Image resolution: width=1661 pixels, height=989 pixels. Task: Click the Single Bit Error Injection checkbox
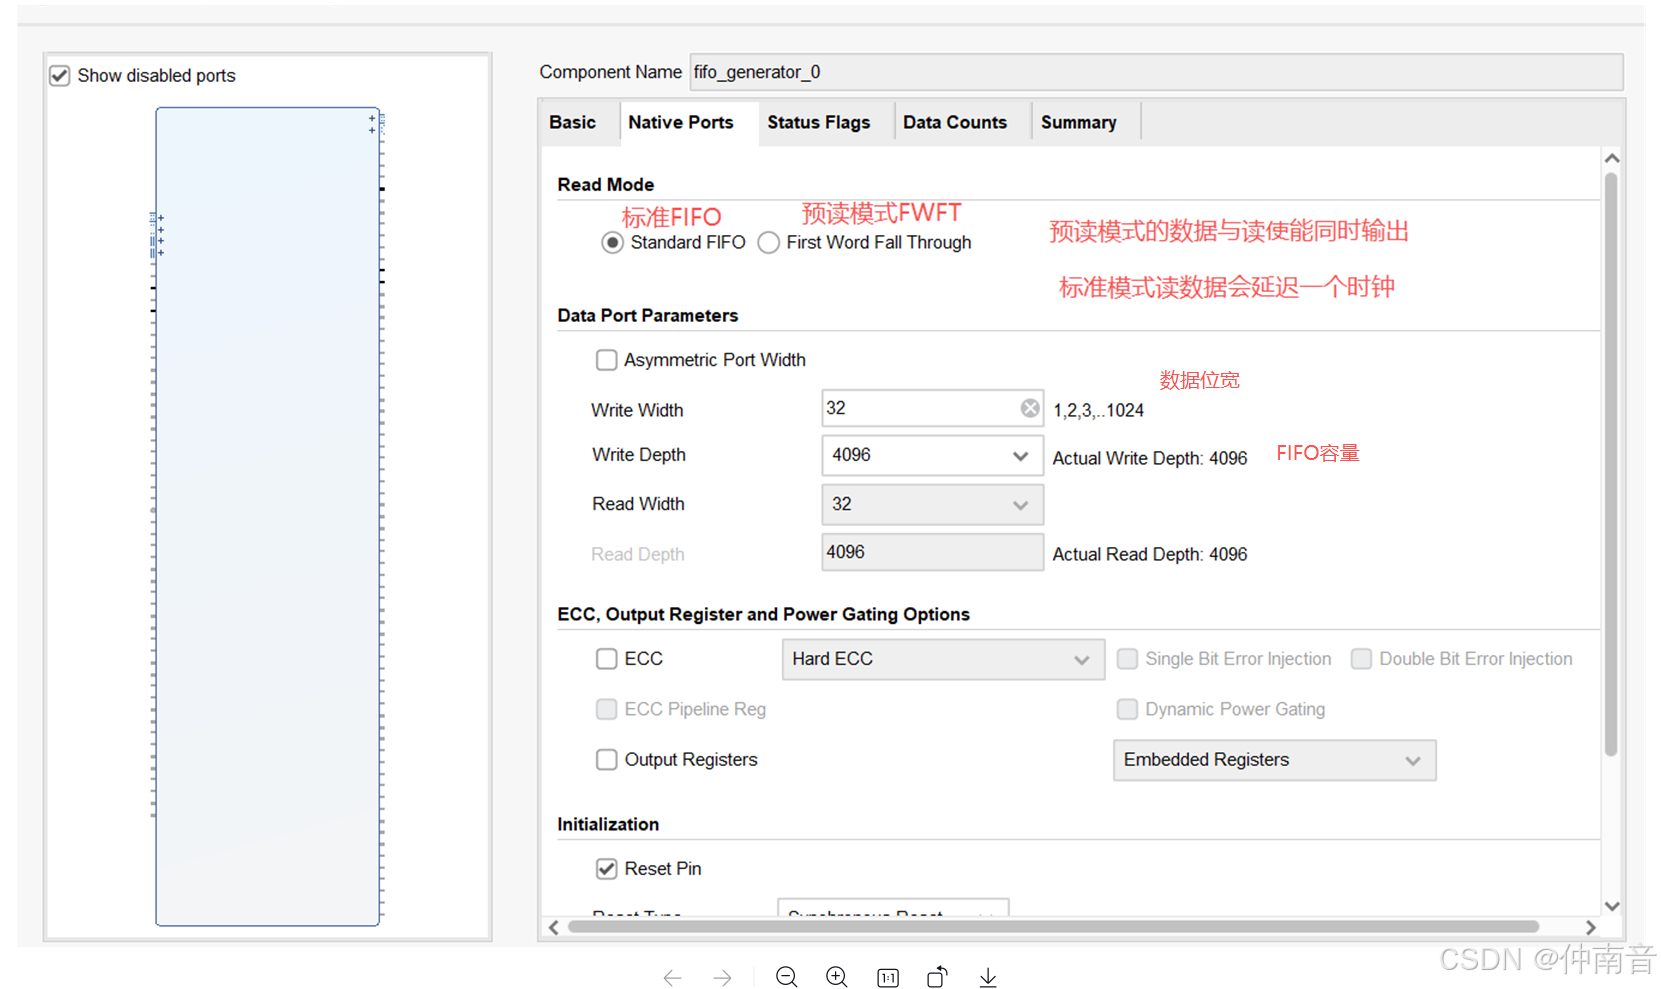pyautogui.click(x=1127, y=659)
